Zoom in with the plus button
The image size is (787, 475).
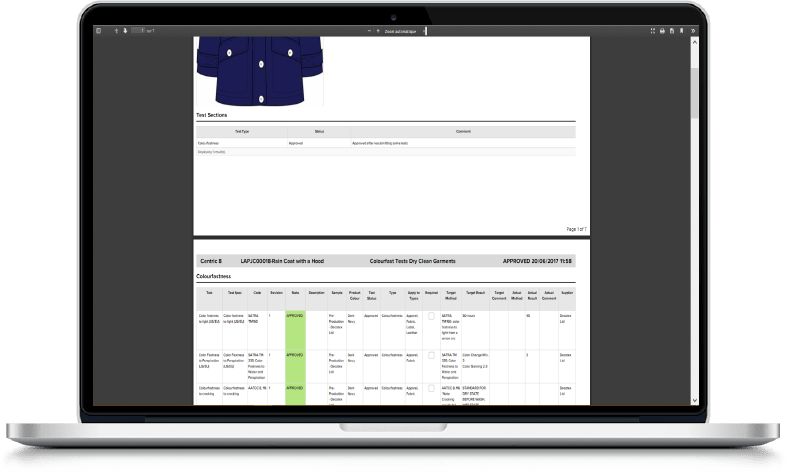[378, 31]
